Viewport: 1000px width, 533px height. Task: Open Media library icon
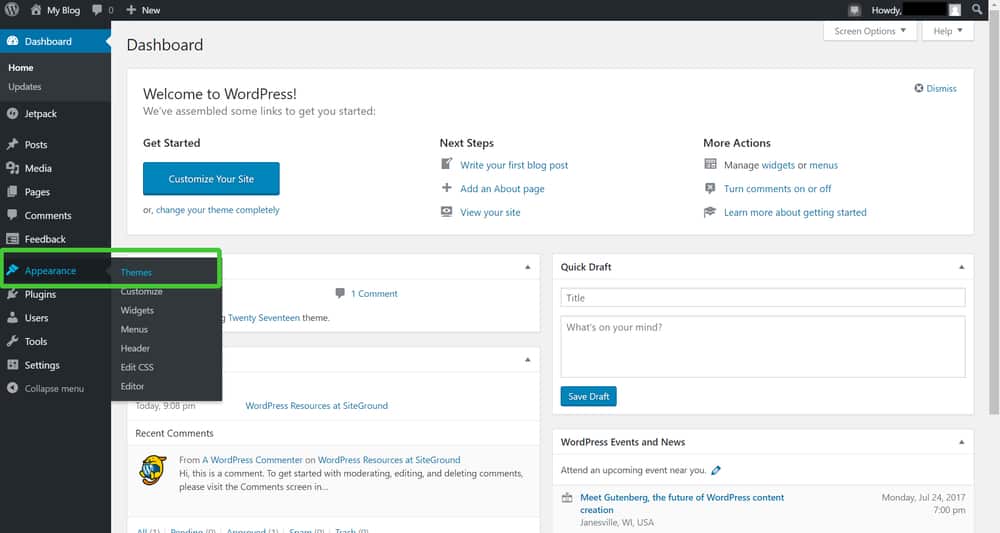pyautogui.click(x=12, y=168)
